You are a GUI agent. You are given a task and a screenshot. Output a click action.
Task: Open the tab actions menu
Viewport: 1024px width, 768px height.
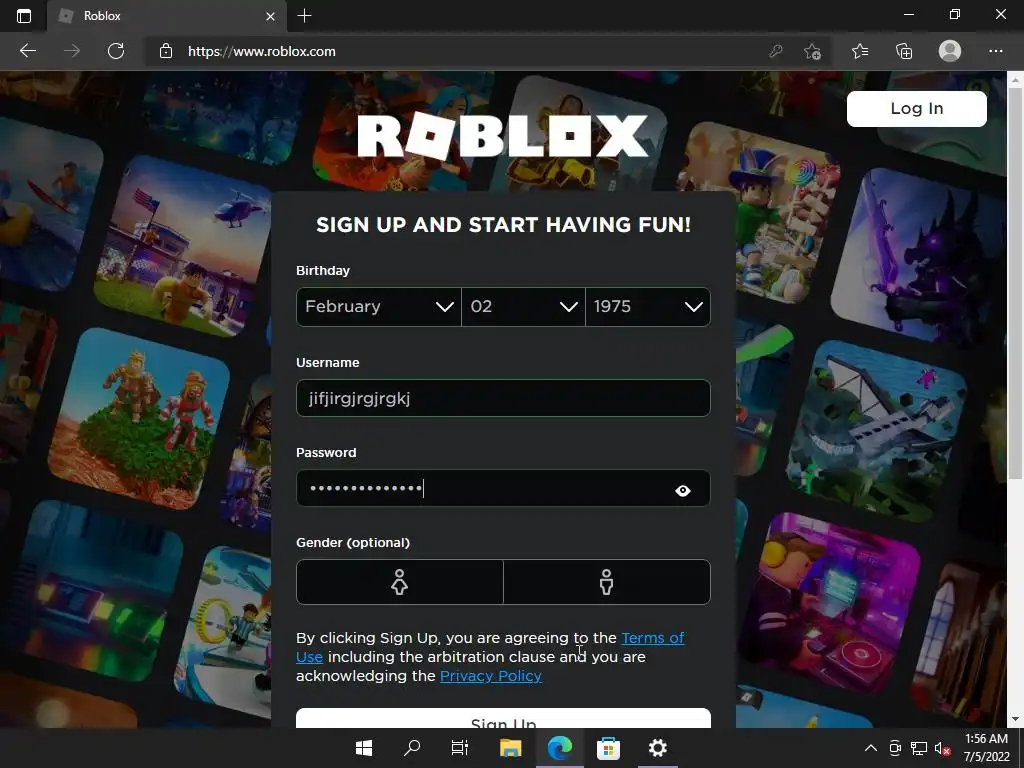pyautogui.click(x=24, y=16)
